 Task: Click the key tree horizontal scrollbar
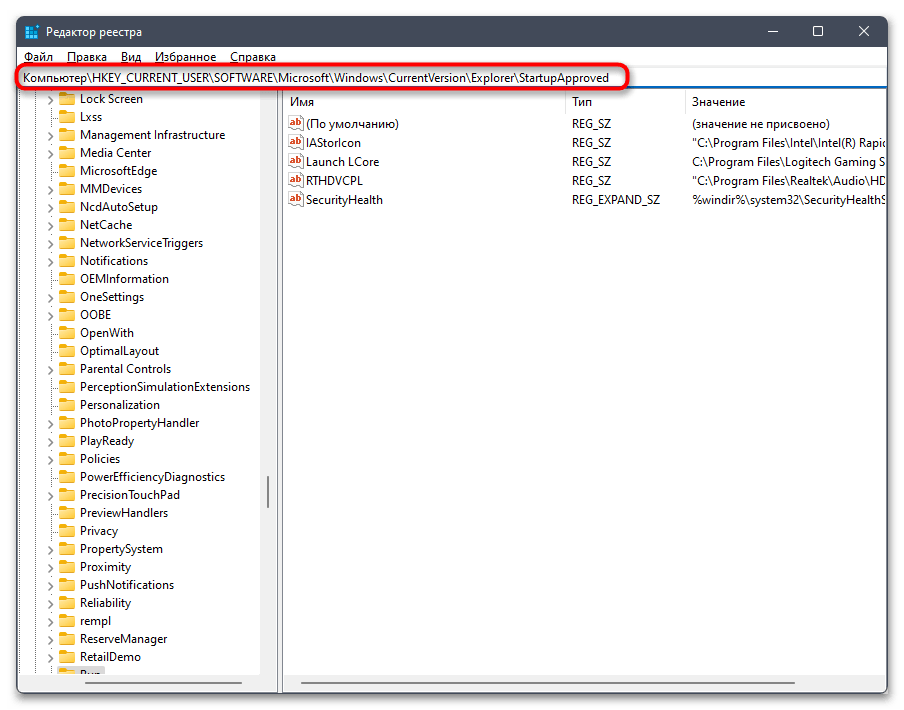coord(163,683)
